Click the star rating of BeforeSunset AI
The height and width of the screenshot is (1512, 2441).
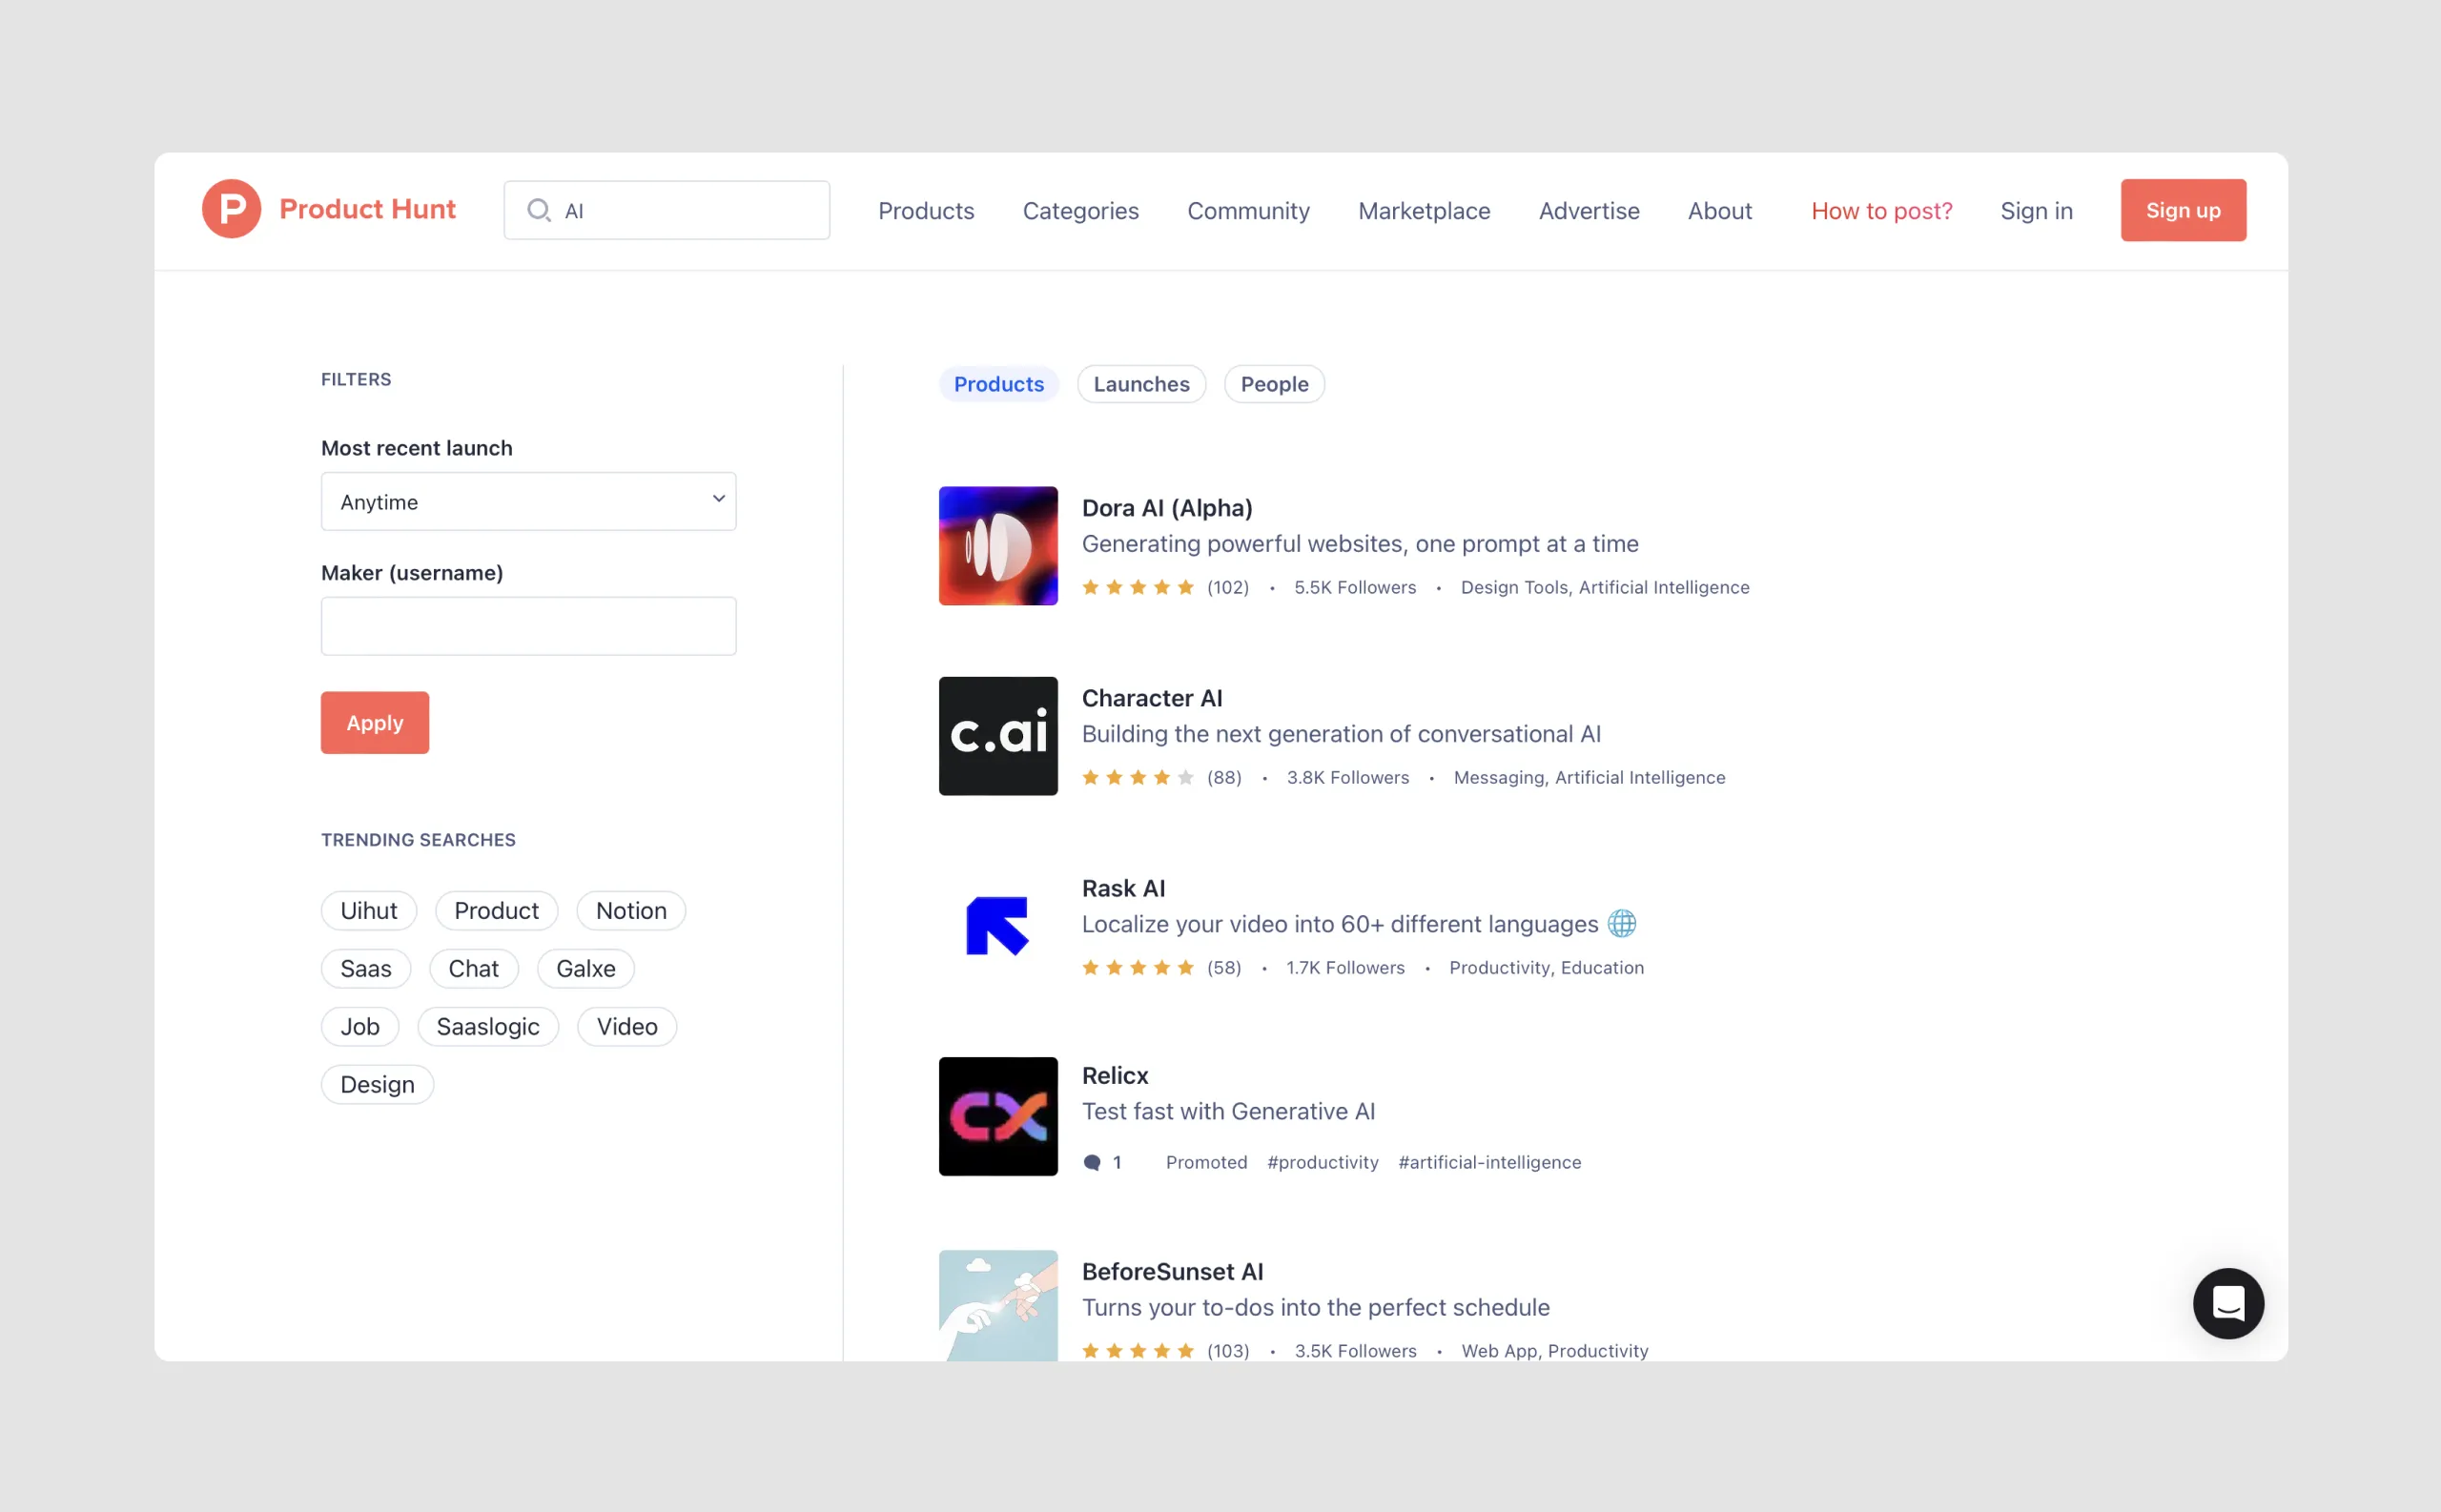[x=1138, y=1351]
